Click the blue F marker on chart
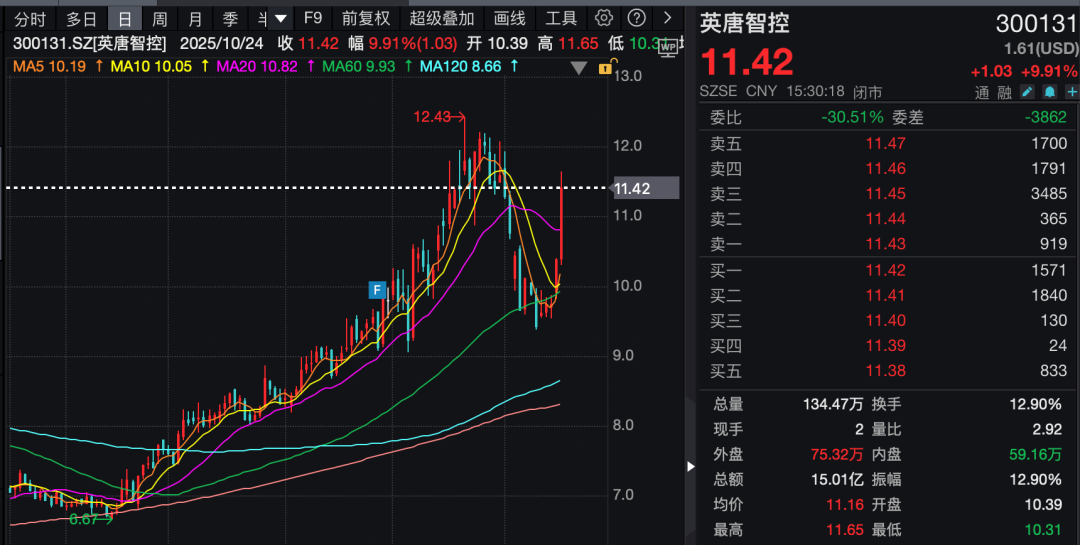1080x545 pixels. coord(377,290)
